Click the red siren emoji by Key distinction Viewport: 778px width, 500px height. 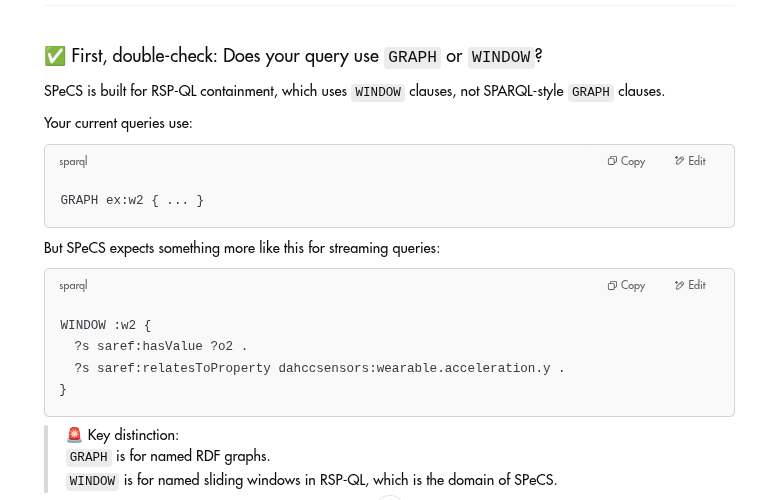[x=74, y=435]
